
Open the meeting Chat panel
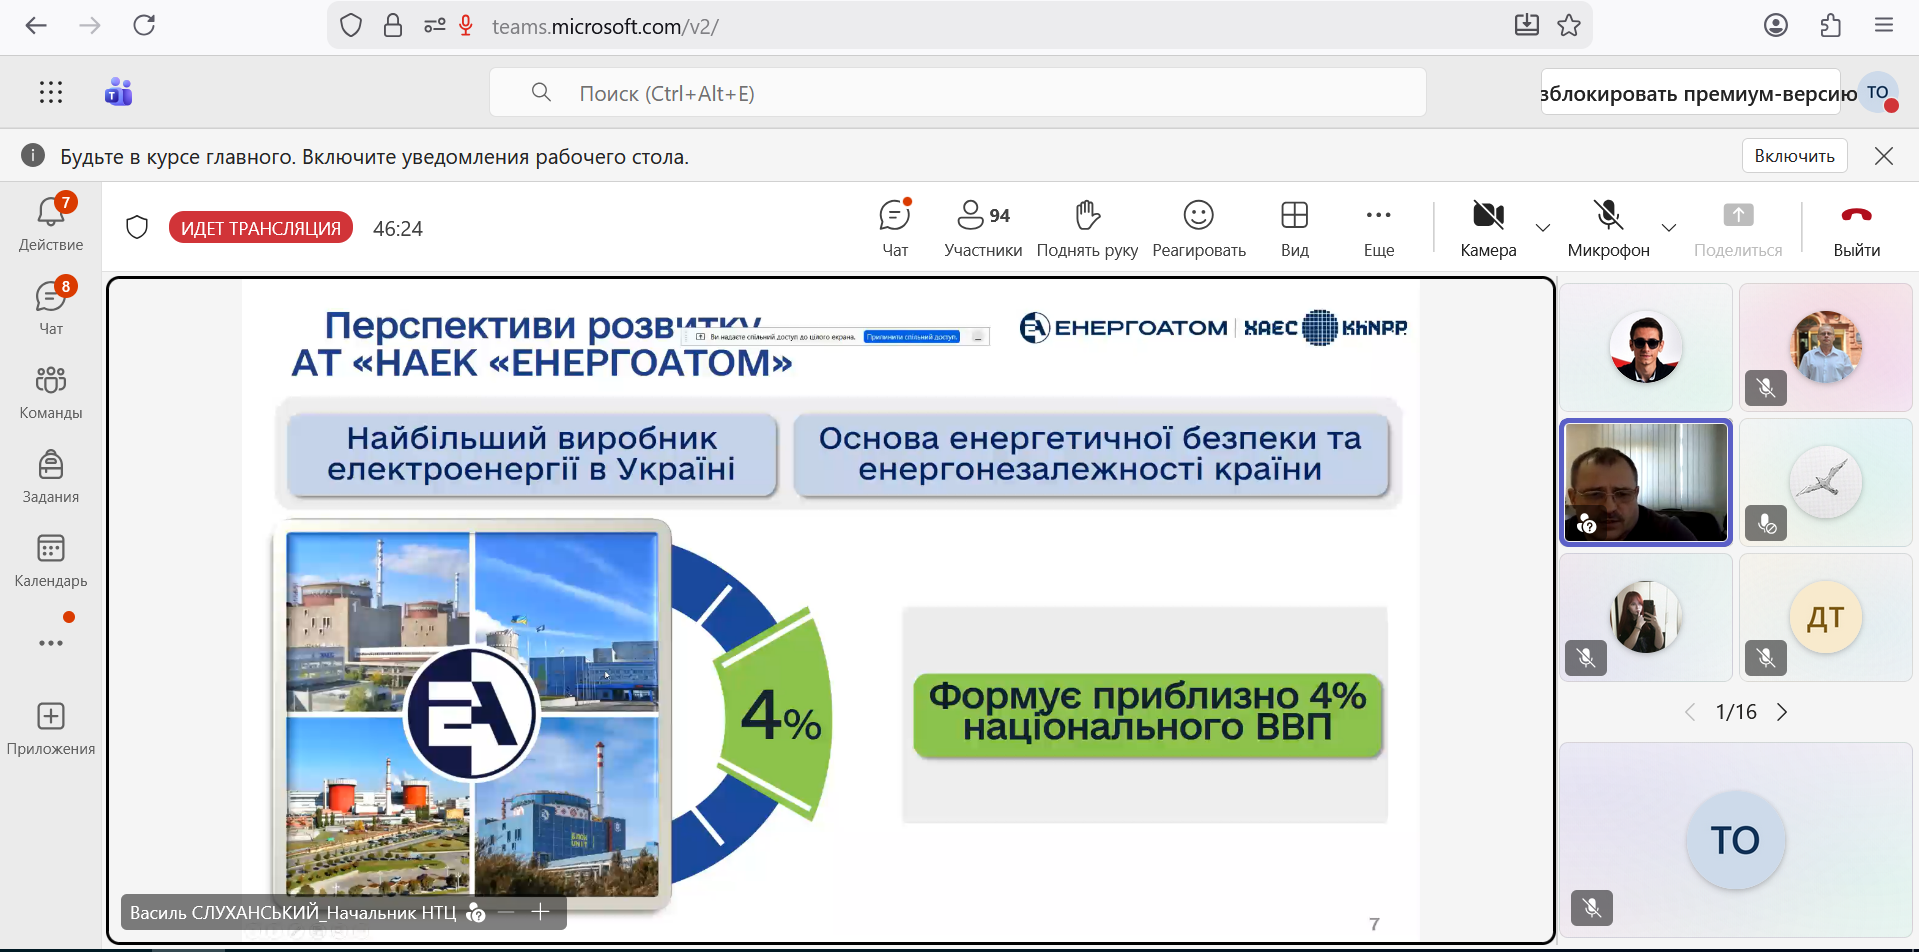pyautogui.click(x=895, y=228)
